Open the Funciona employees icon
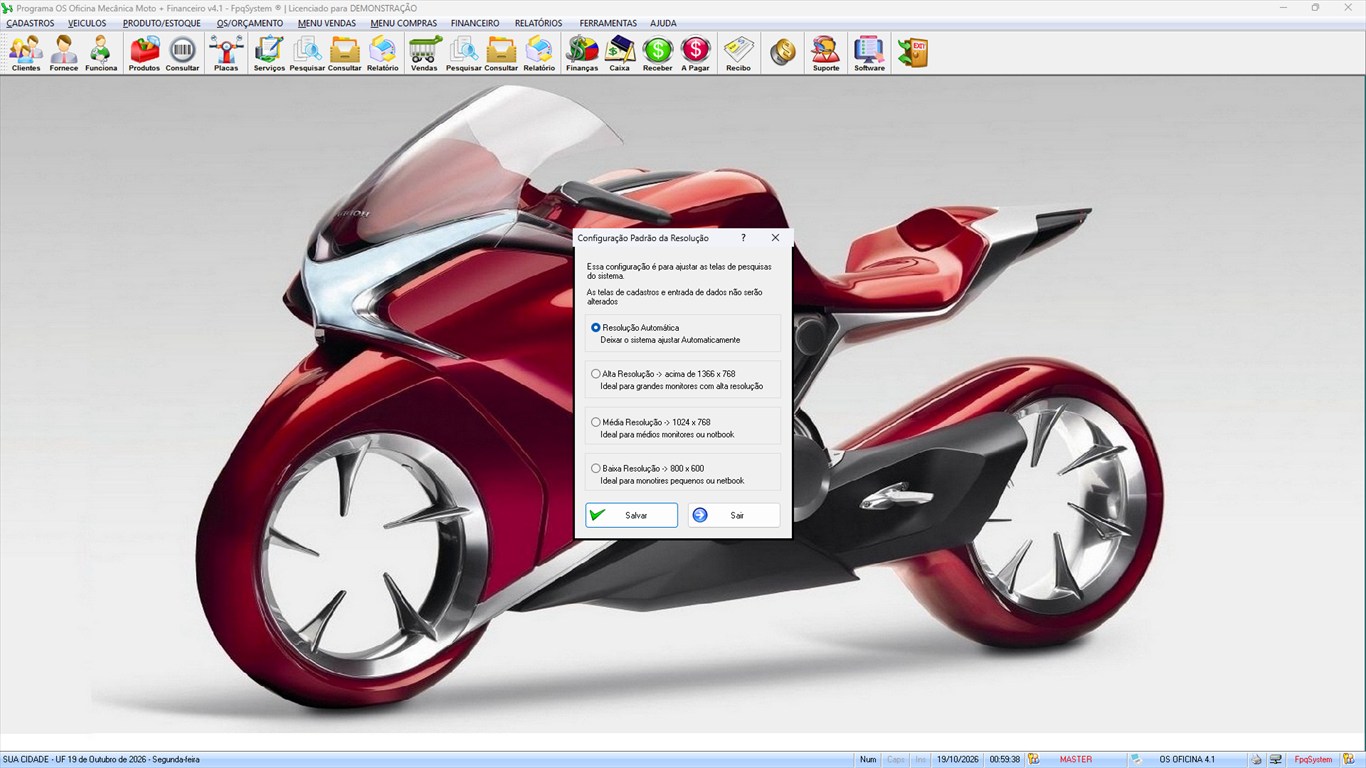The height and width of the screenshot is (768, 1366). pos(101,53)
